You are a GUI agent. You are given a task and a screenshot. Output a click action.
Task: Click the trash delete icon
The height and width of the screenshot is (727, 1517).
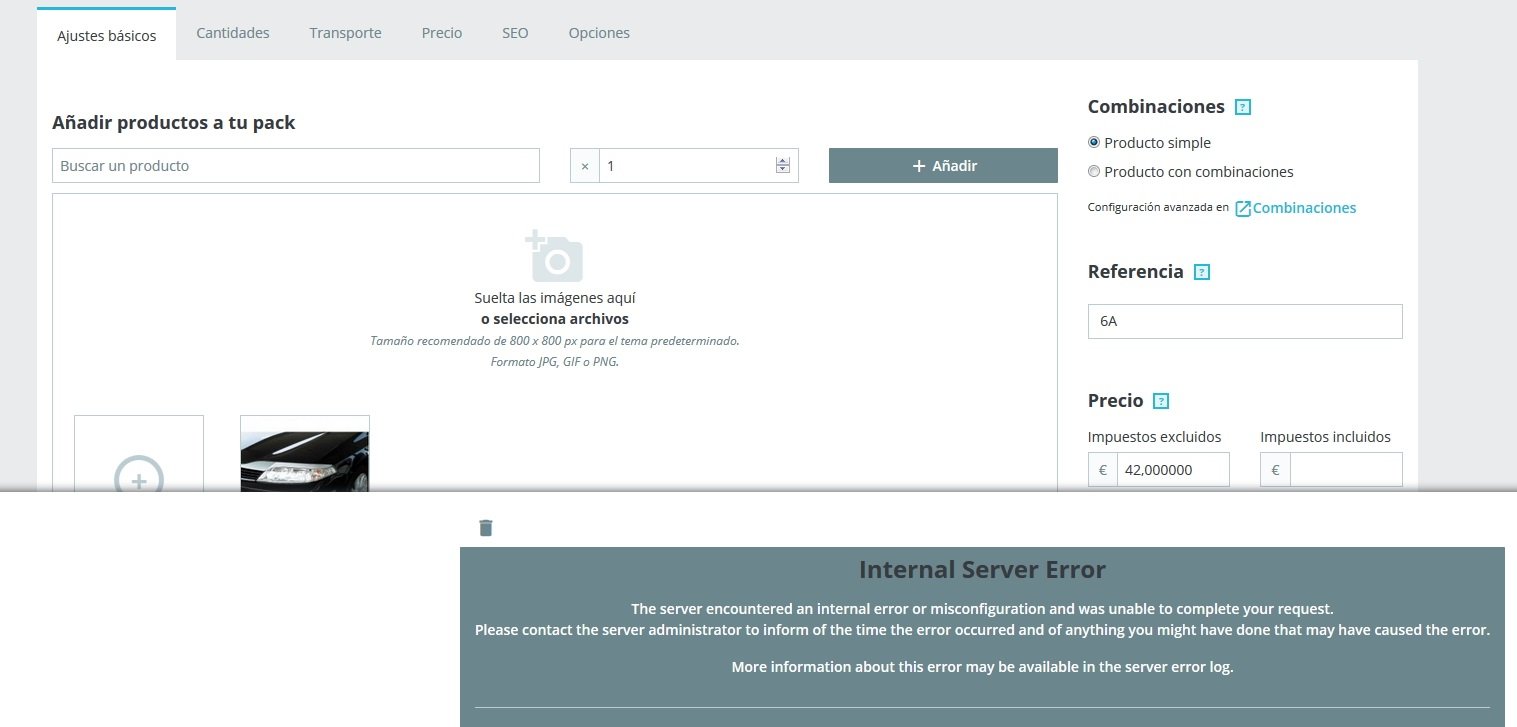[x=486, y=528]
